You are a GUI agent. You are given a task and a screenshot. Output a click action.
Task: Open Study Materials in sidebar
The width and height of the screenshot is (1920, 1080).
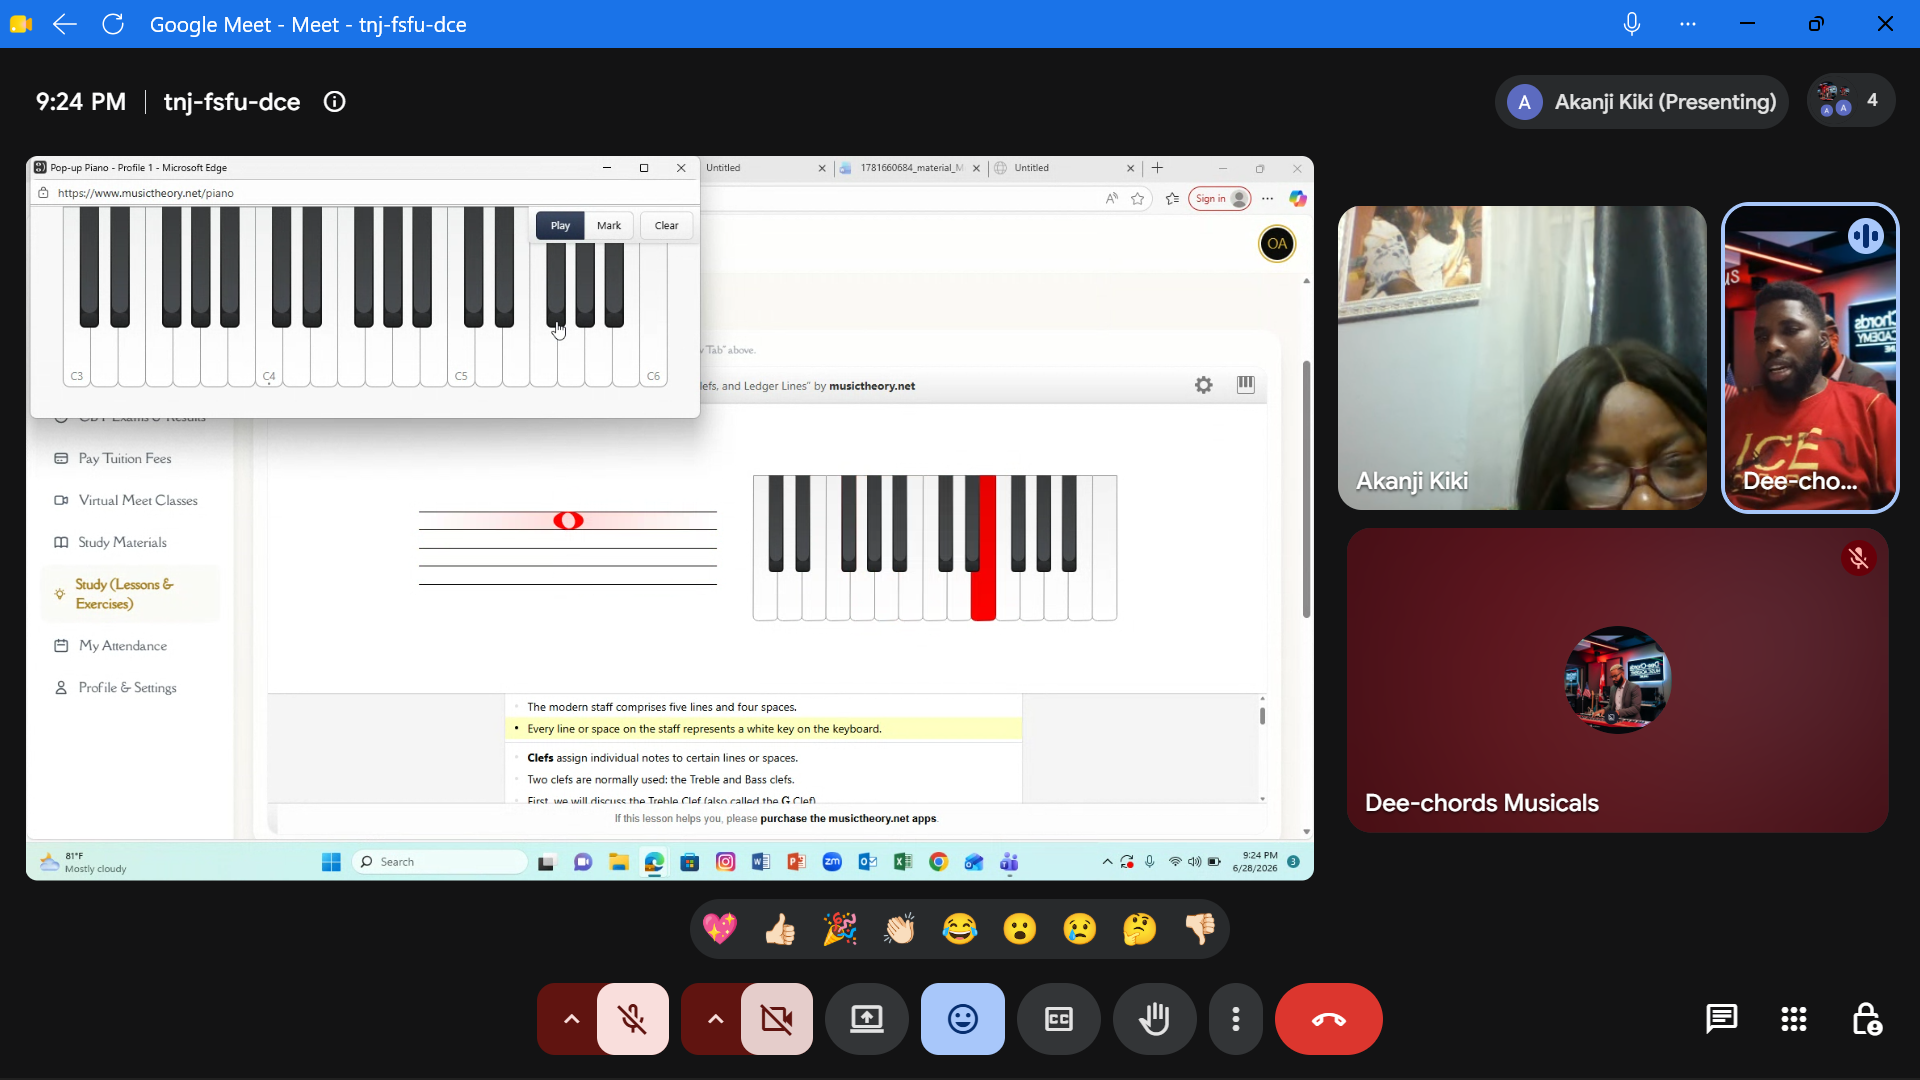(x=122, y=542)
